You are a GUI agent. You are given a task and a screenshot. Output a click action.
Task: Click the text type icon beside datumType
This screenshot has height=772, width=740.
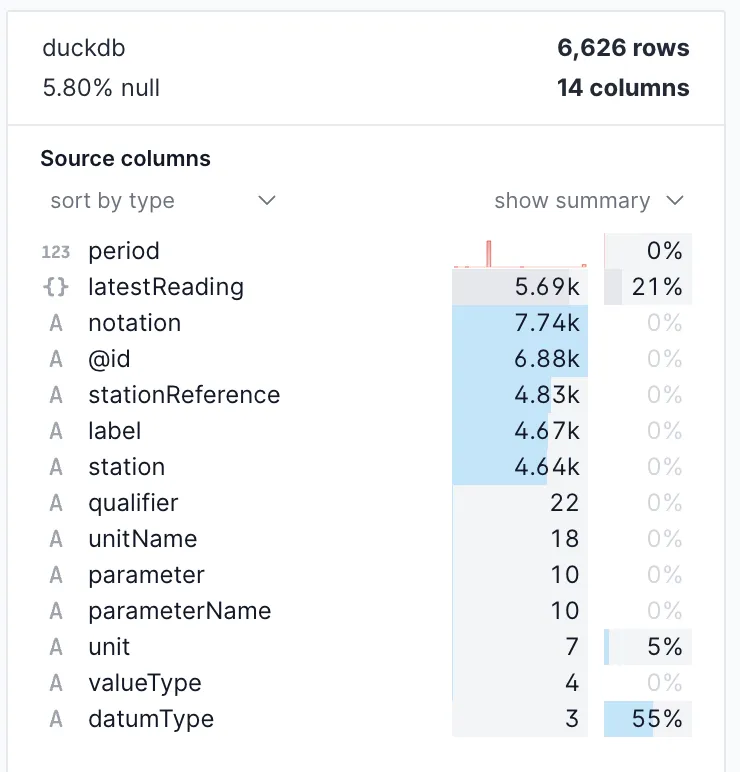(56, 720)
